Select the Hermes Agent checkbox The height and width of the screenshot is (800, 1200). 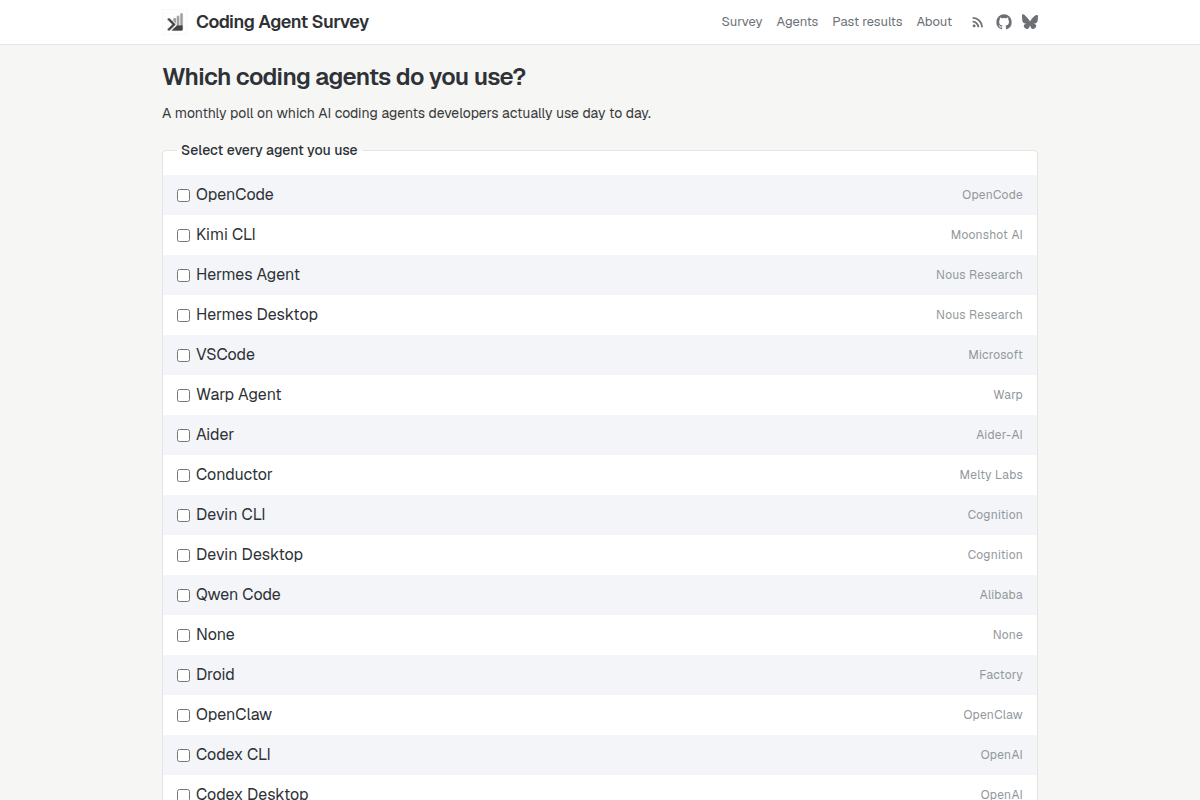(184, 275)
